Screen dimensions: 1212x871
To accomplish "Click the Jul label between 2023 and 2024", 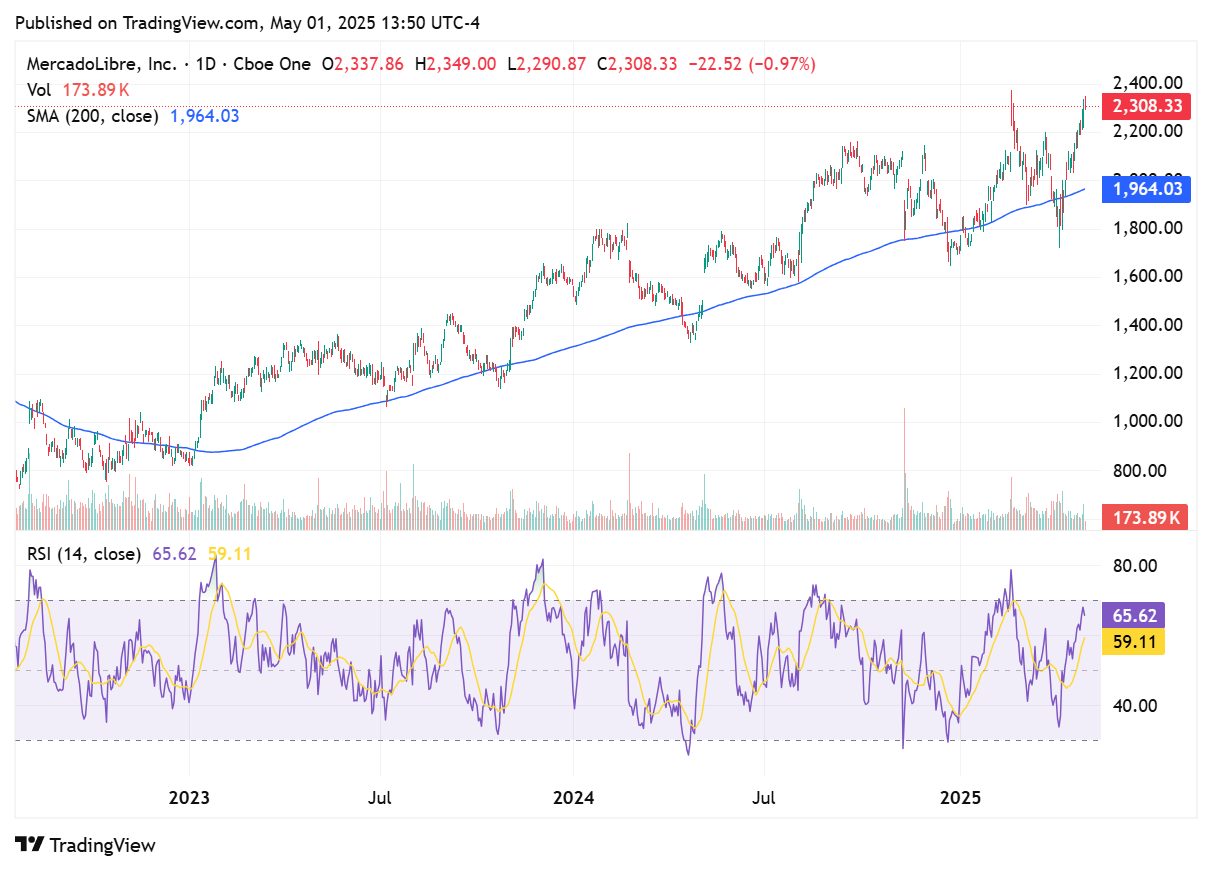I will coord(380,799).
